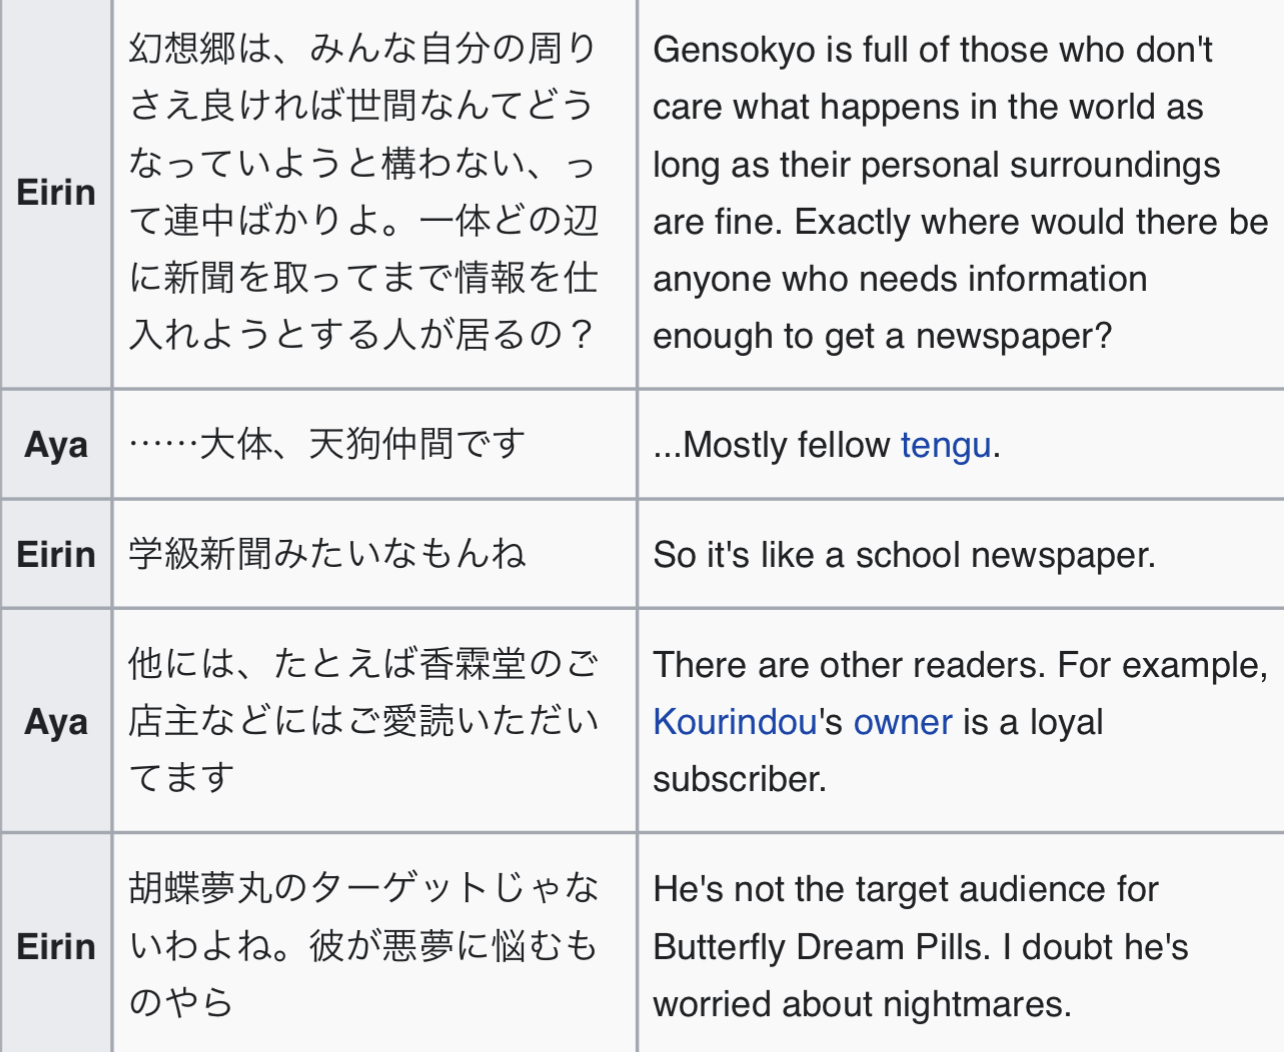The height and width of the screenshot is (1052, 1284).
Task: Open the Kourindou link
Action: (734, 722)
